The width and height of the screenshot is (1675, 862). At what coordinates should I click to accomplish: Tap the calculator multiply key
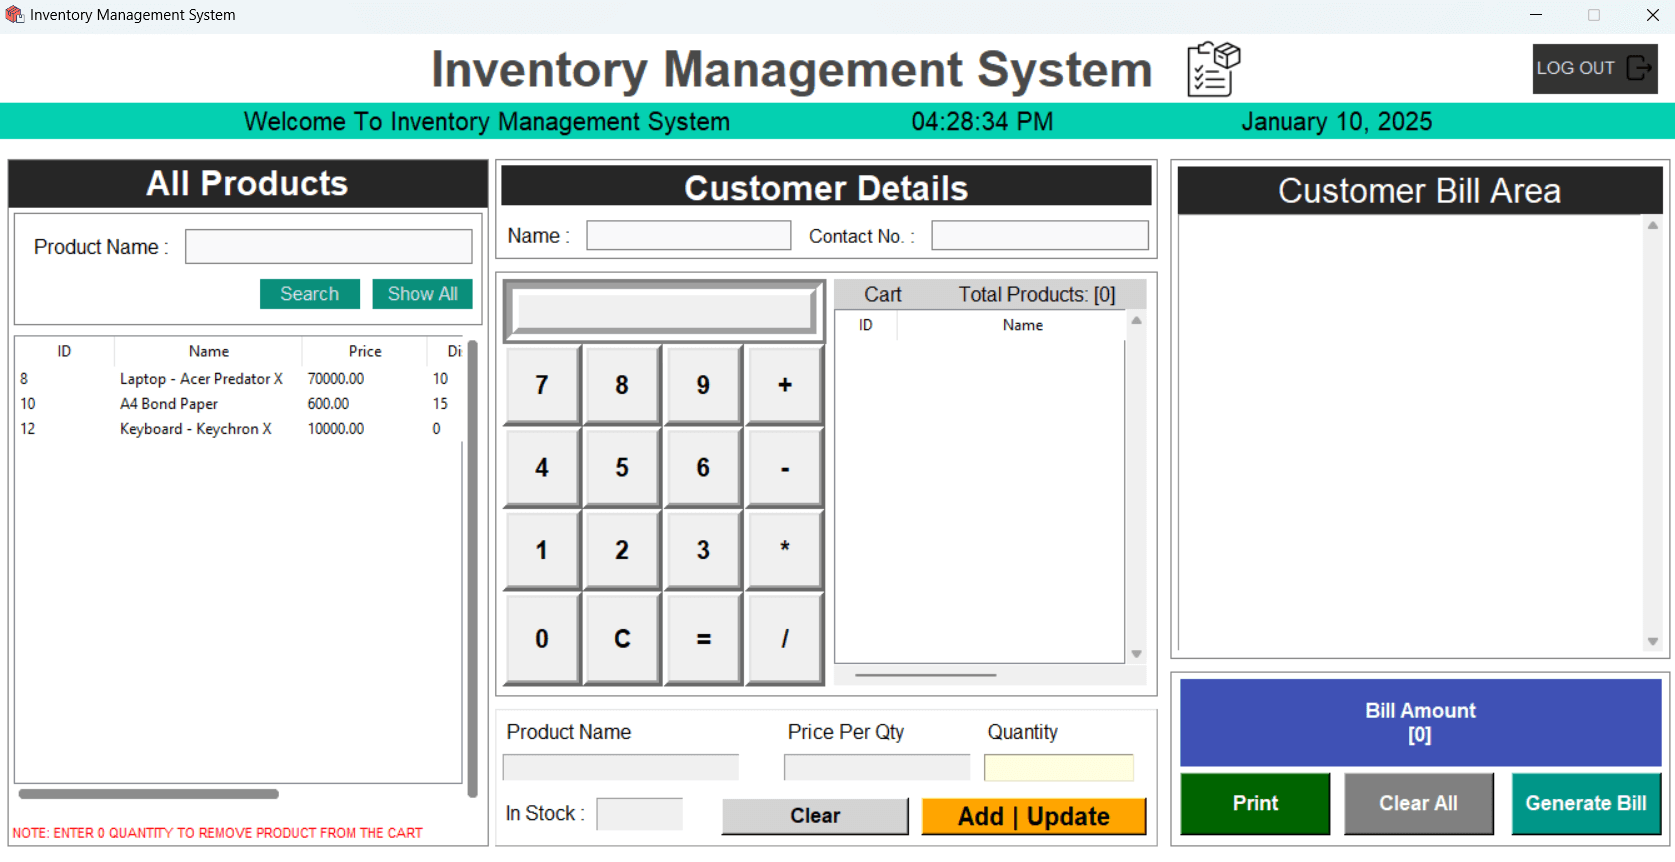785,550
